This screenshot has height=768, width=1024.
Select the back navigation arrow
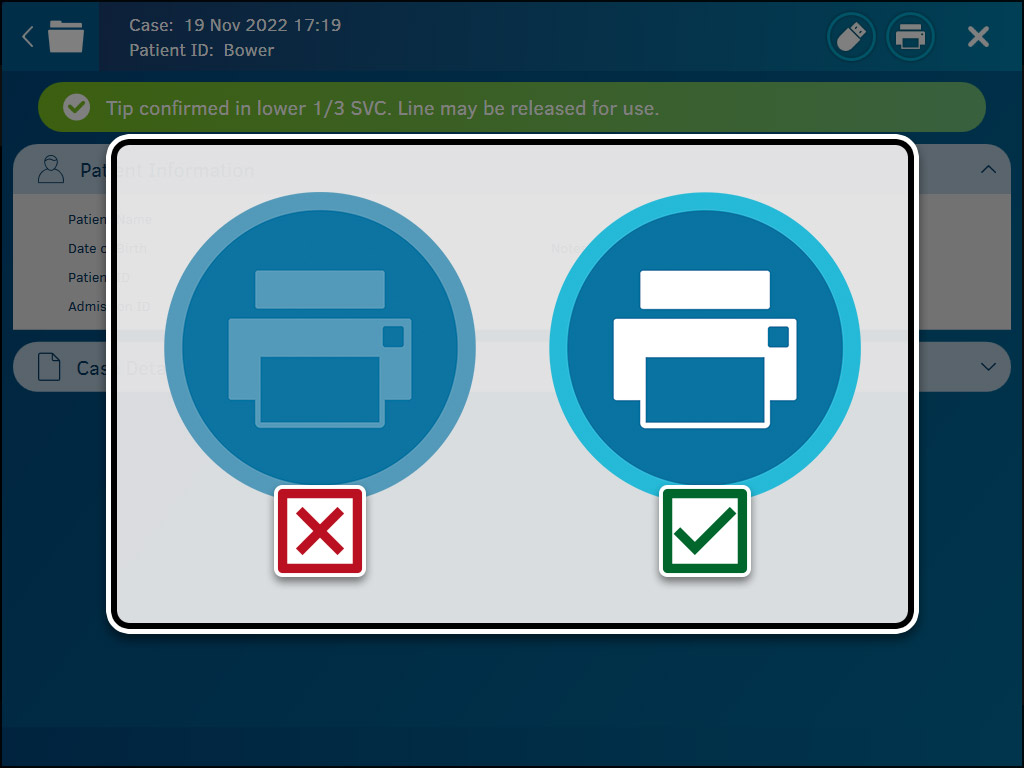click(x=27, y=36)
